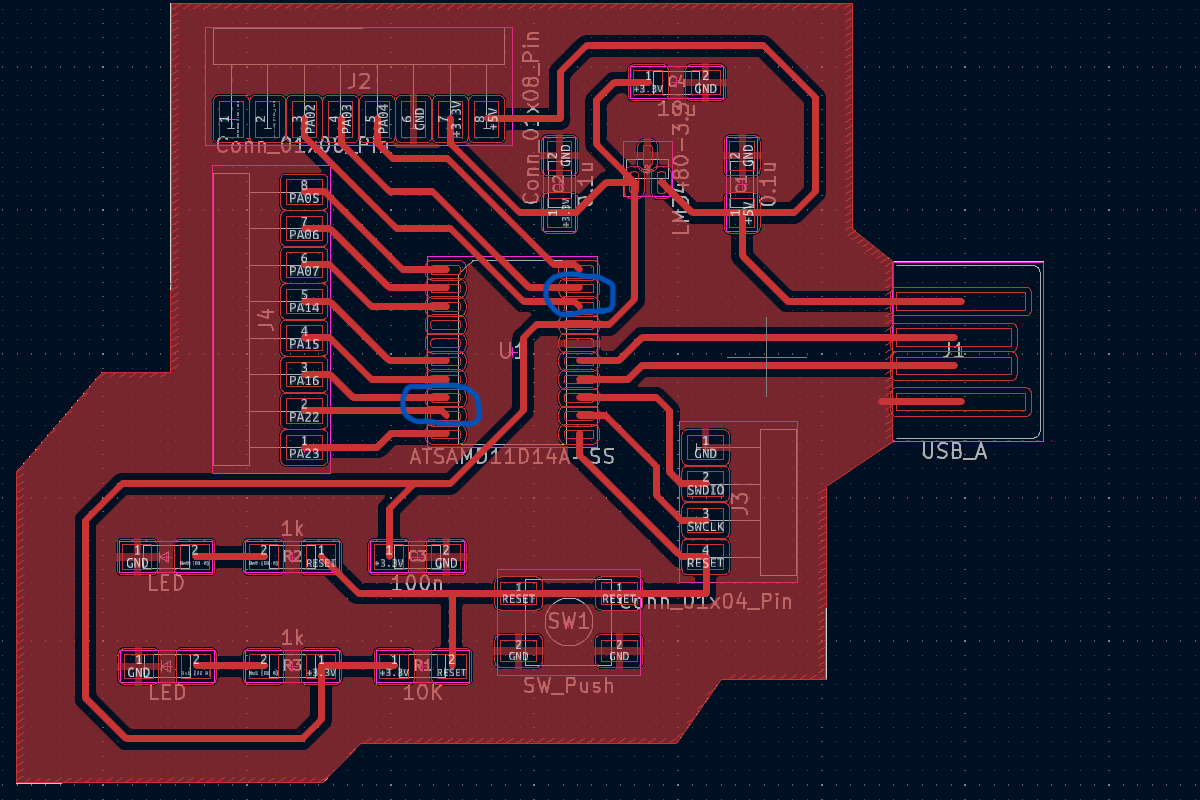Select C1 pad 2 GND
This screenshot has width=1200, height=800.
741,156
